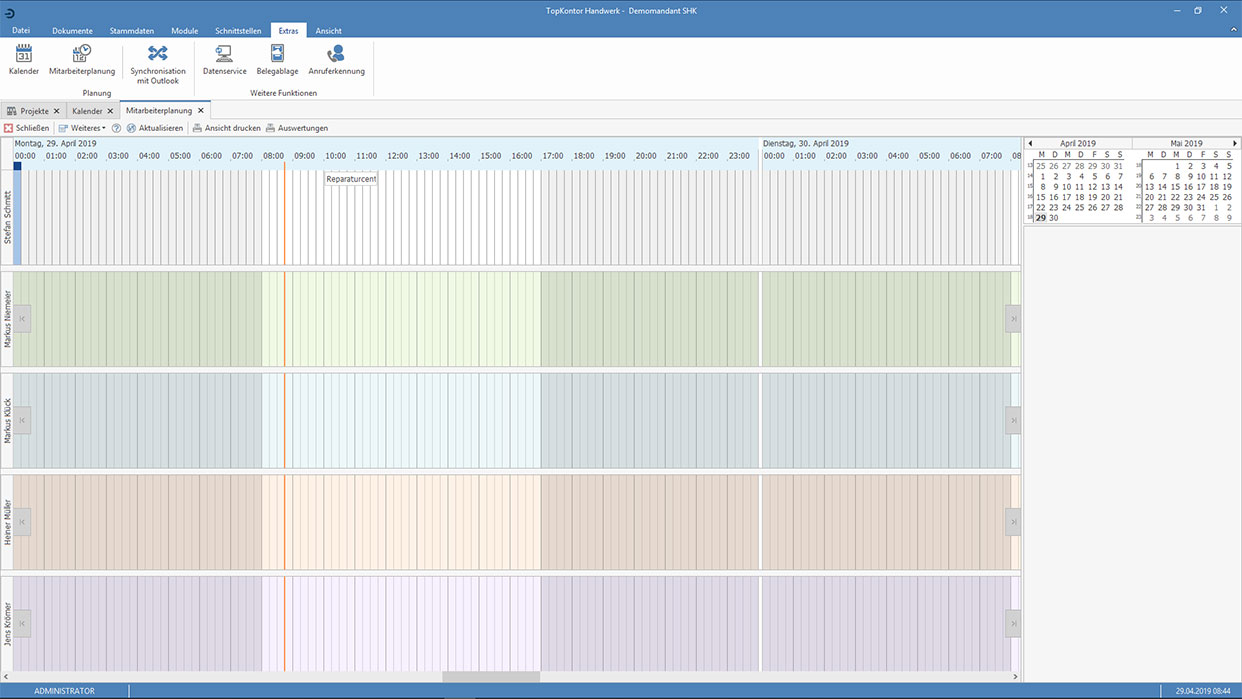Image resolution: width=1242 pixels, height=699 pixels.
Task: Collapse the ribbon with the chevron
Action: coord(1234,30)
